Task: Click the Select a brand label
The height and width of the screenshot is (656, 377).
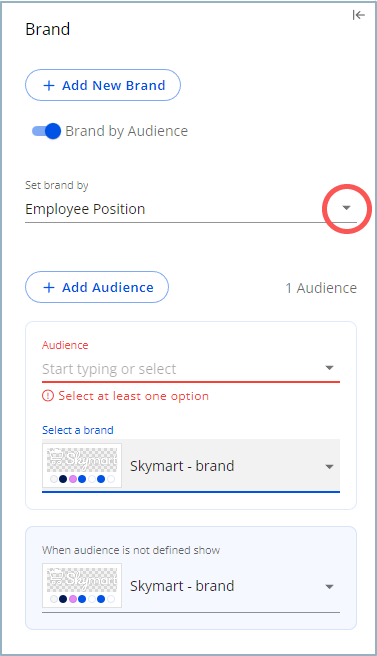Action: [x=78, y=430]
